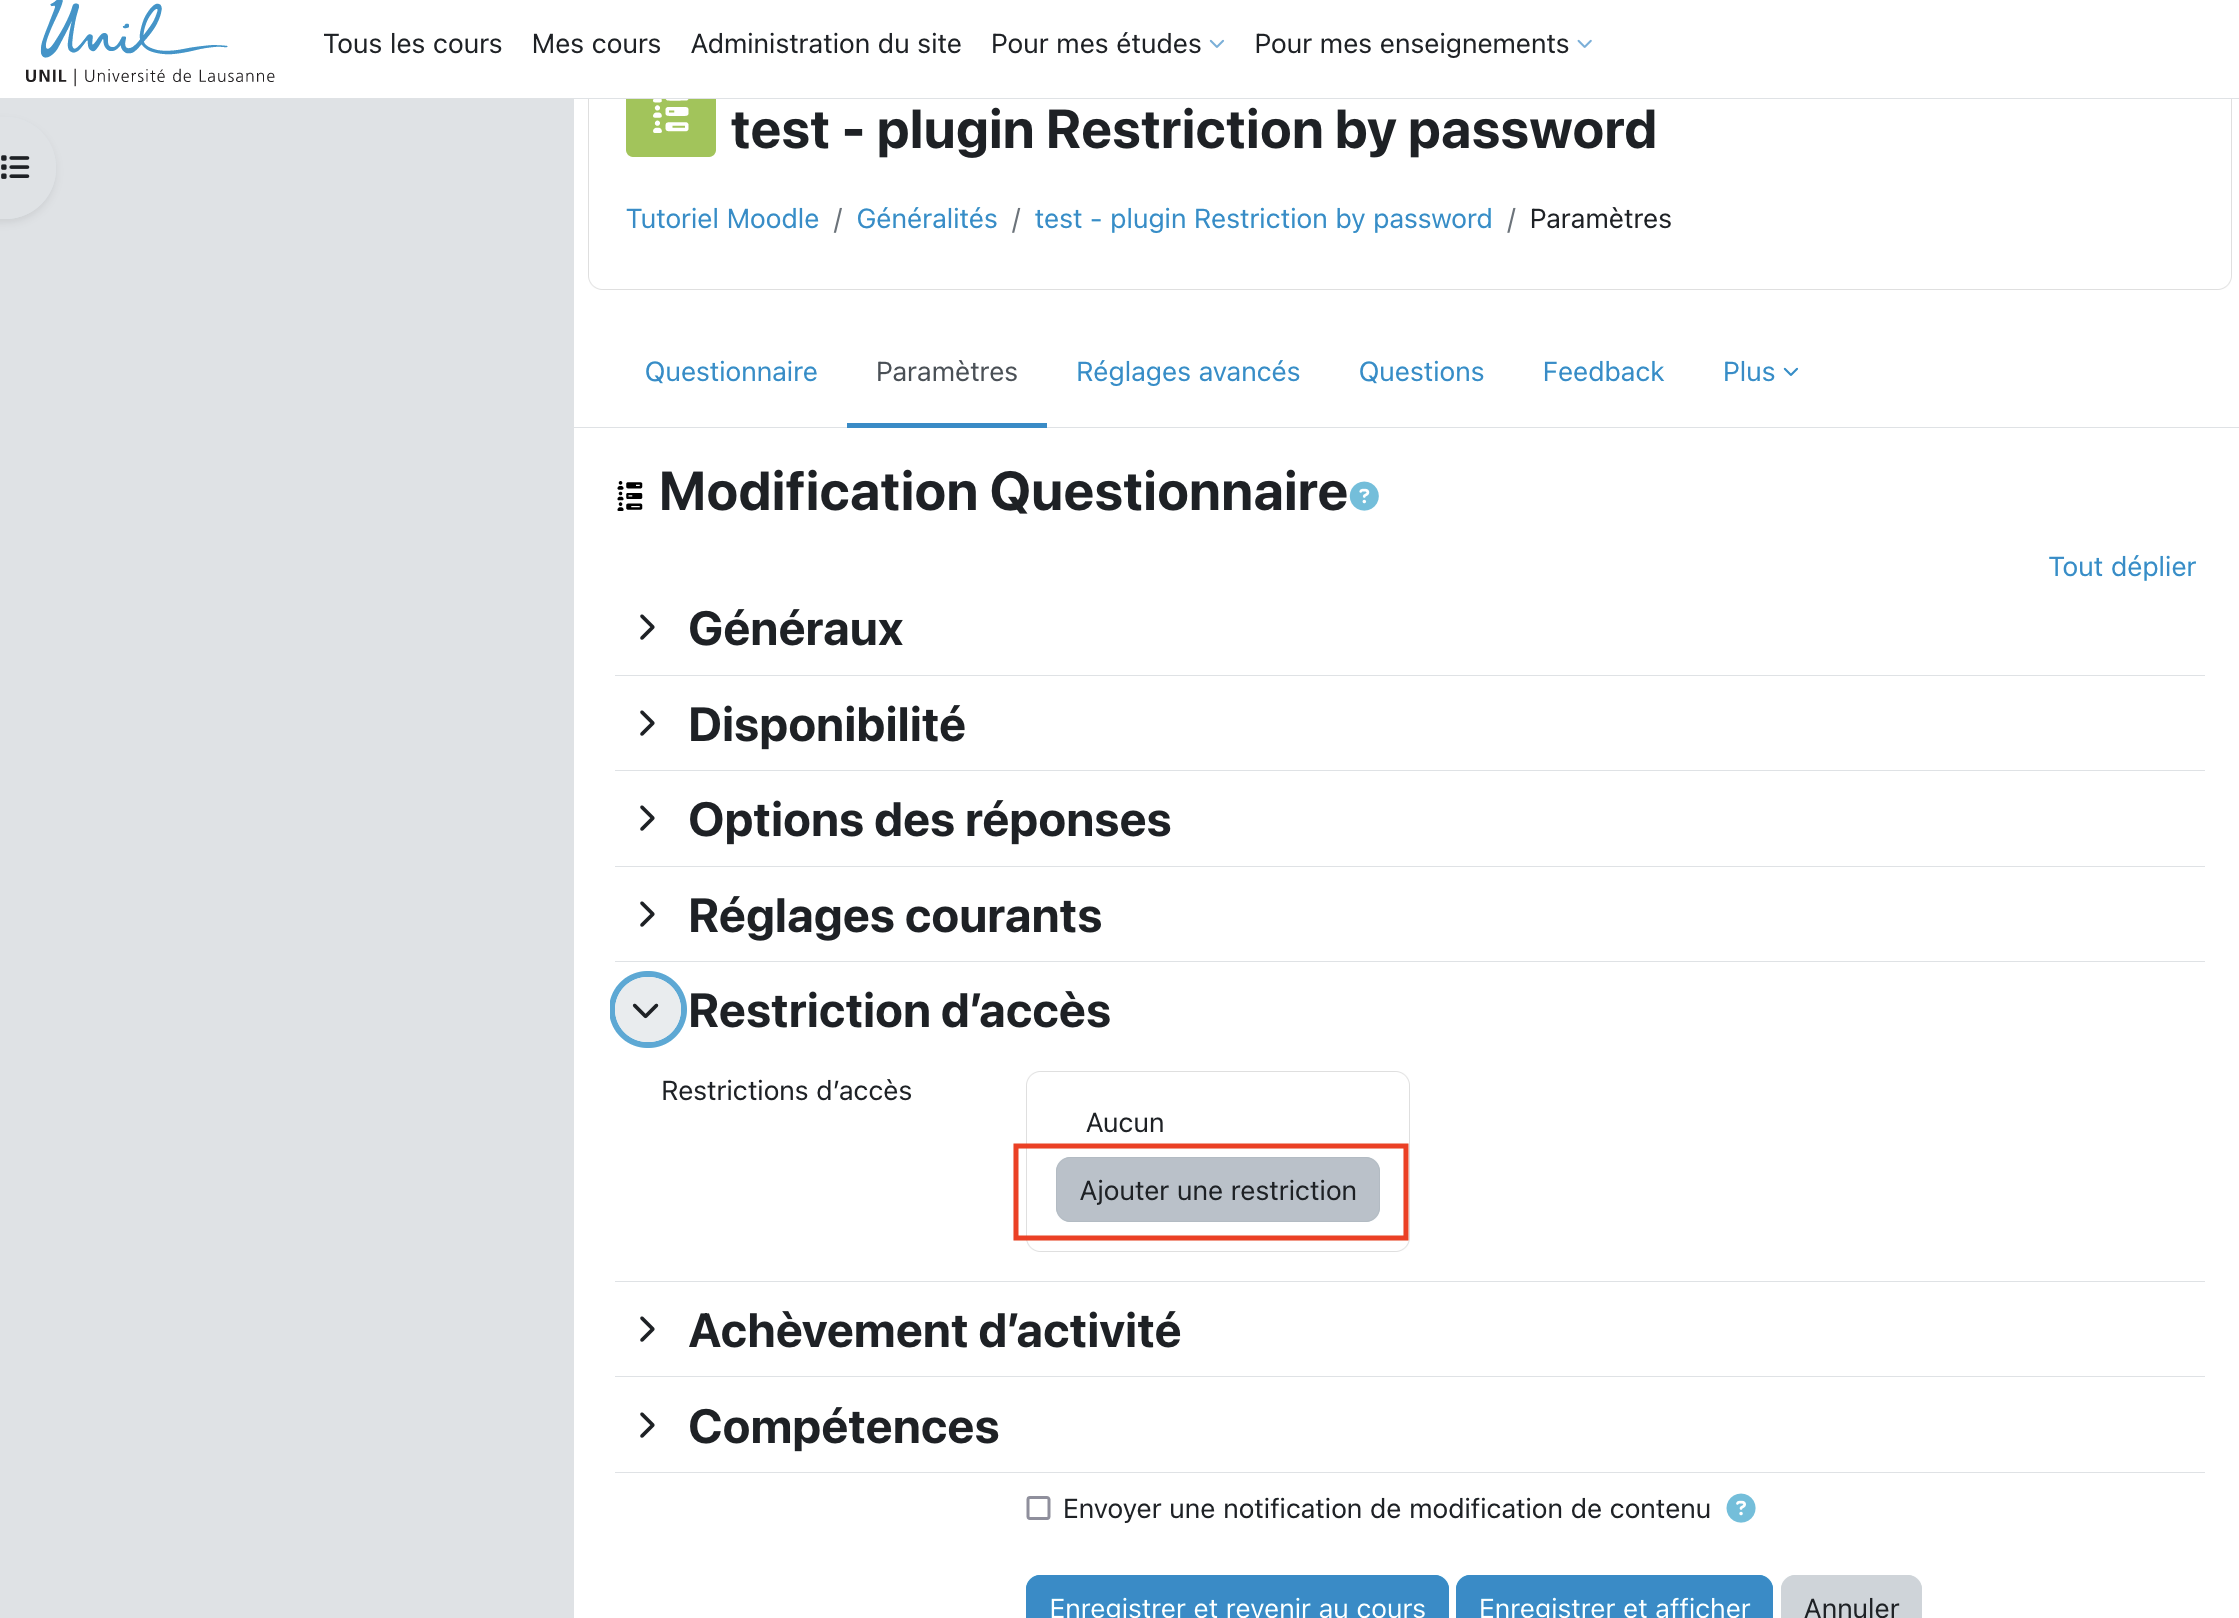Expand the Généraux section

(x=647, y=628)
